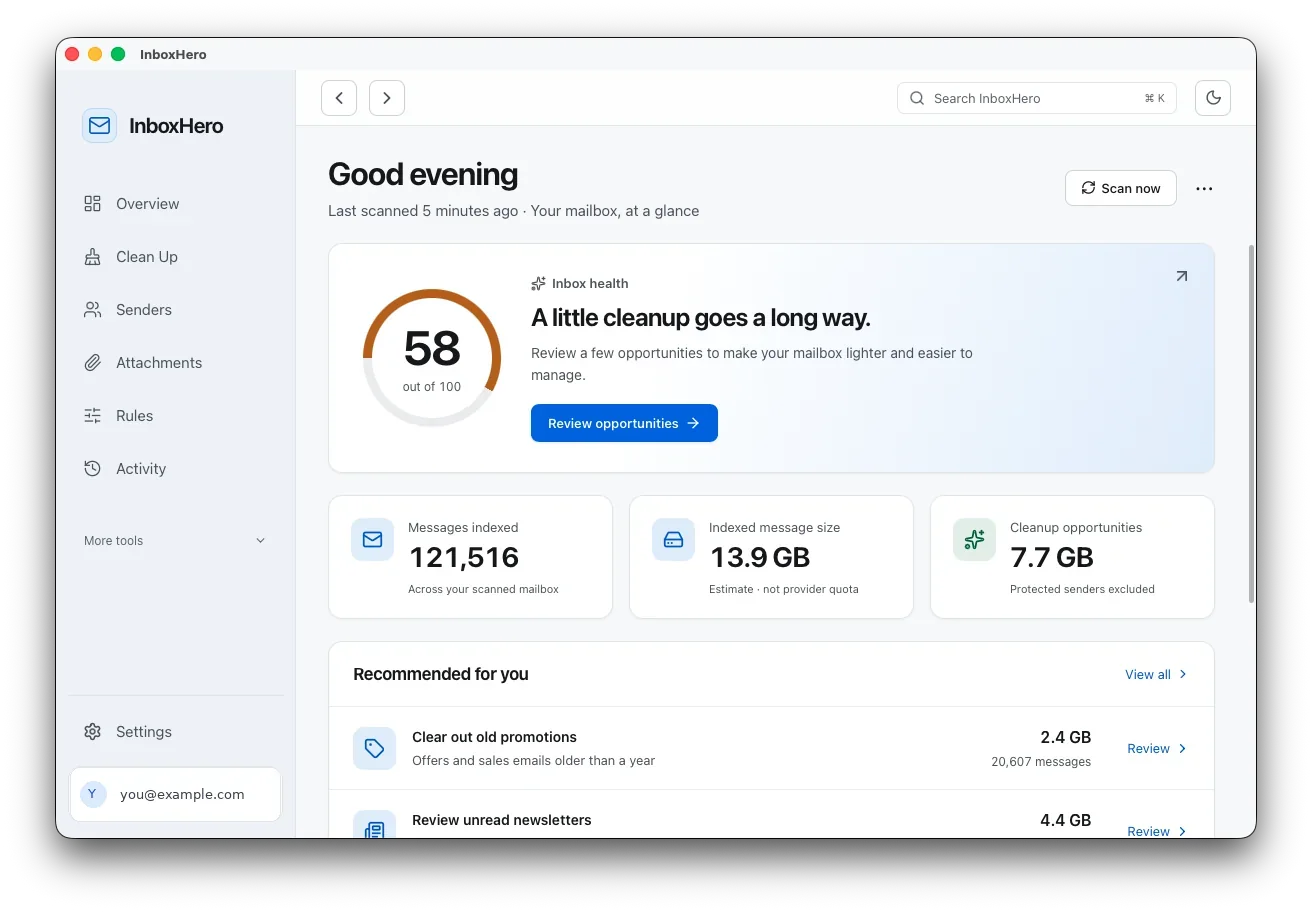Click the Cleanup opportunities sparkle icon
The height and width of the screenshot is (912, 1312).
coord(974,540)
